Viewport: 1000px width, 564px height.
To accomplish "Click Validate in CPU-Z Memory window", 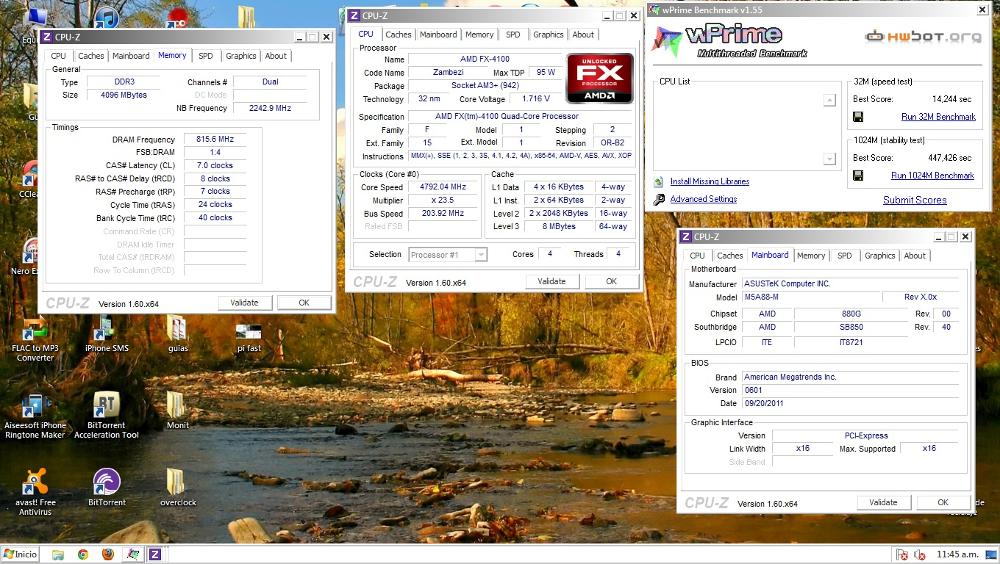I will (x=244, y=303).
